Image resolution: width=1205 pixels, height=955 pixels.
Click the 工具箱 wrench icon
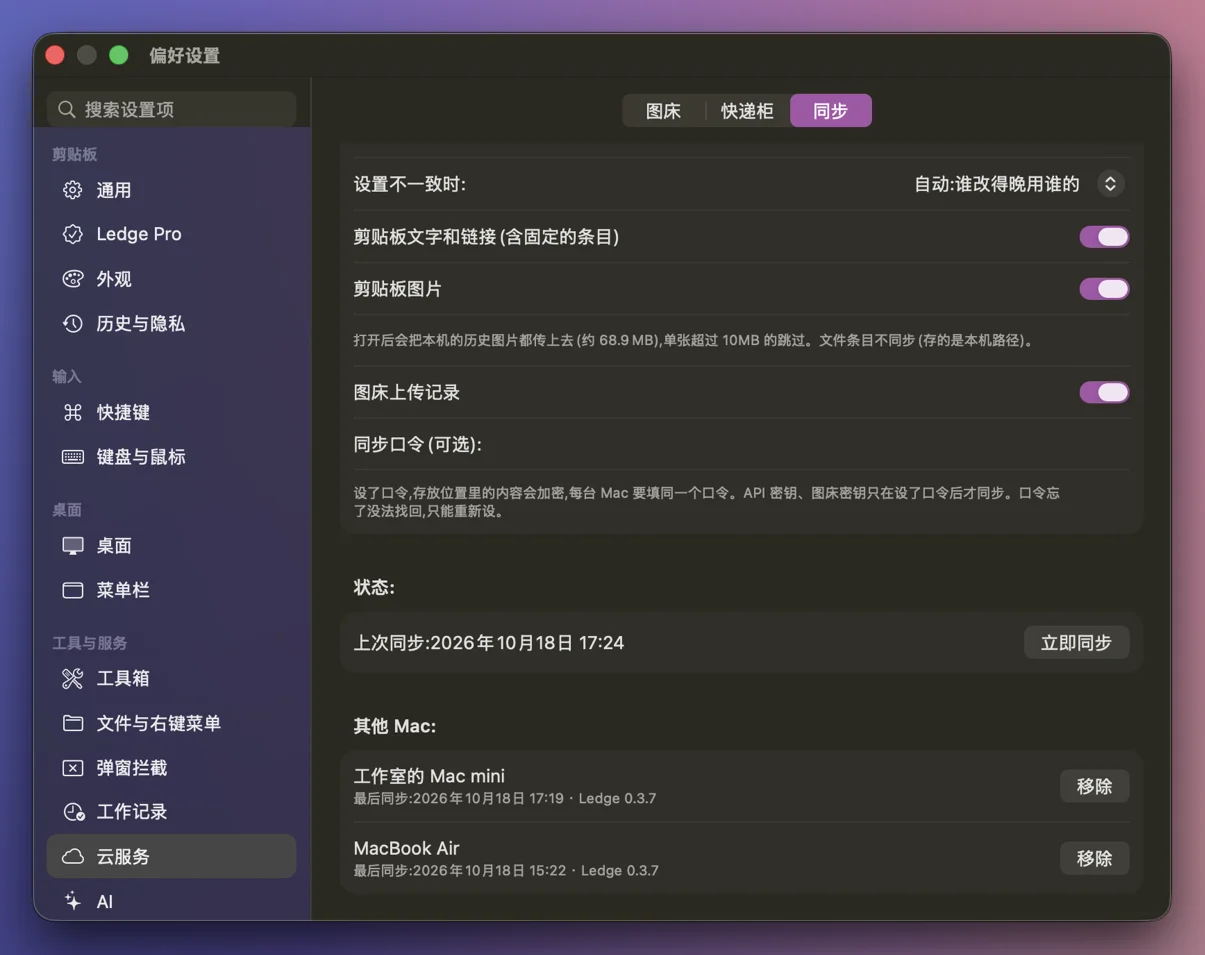click(73, 679)
